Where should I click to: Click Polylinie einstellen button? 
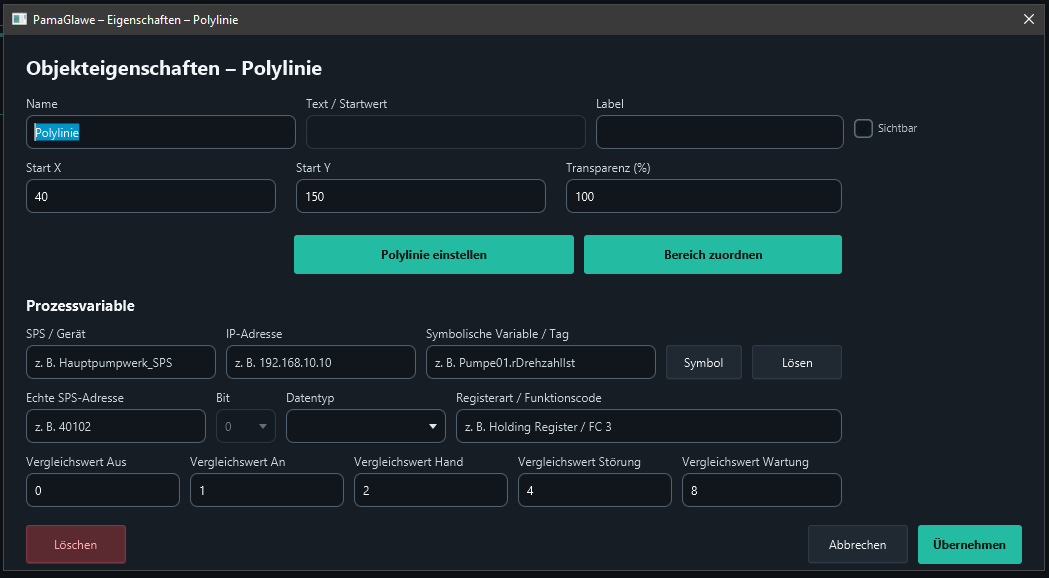434,254
